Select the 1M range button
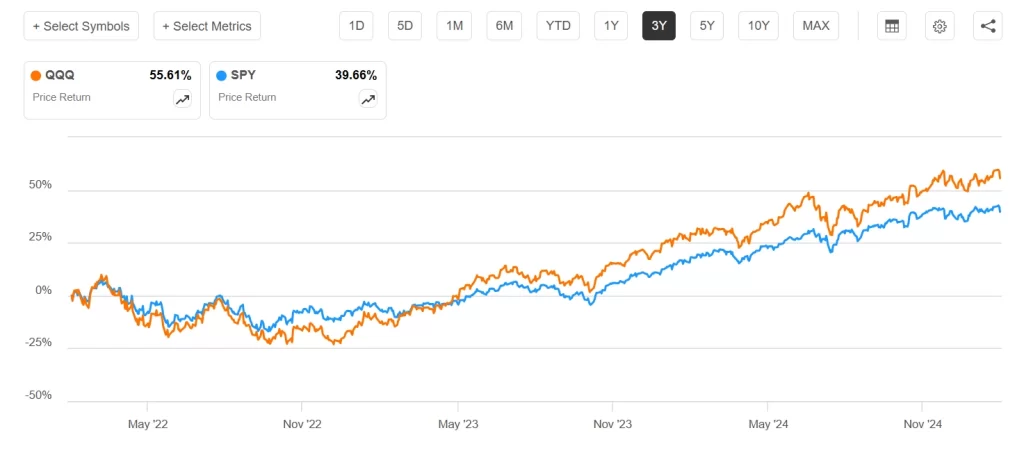 (x=455, y=26)
